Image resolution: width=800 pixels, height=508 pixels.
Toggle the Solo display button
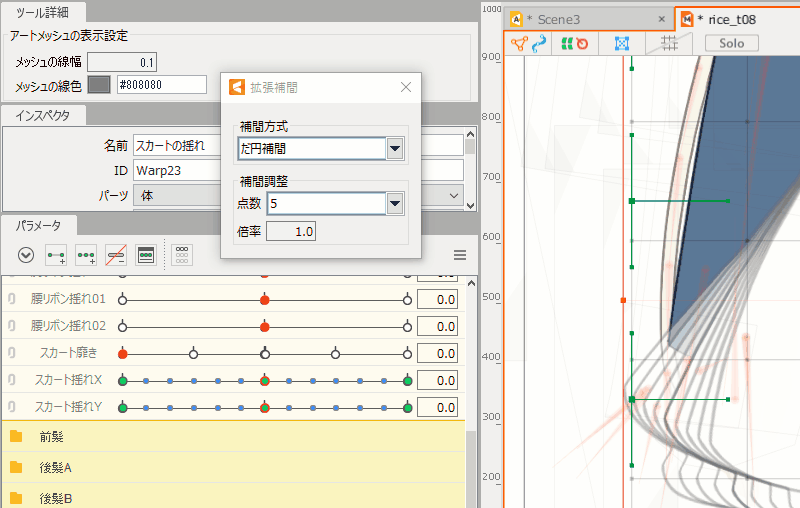731,43
